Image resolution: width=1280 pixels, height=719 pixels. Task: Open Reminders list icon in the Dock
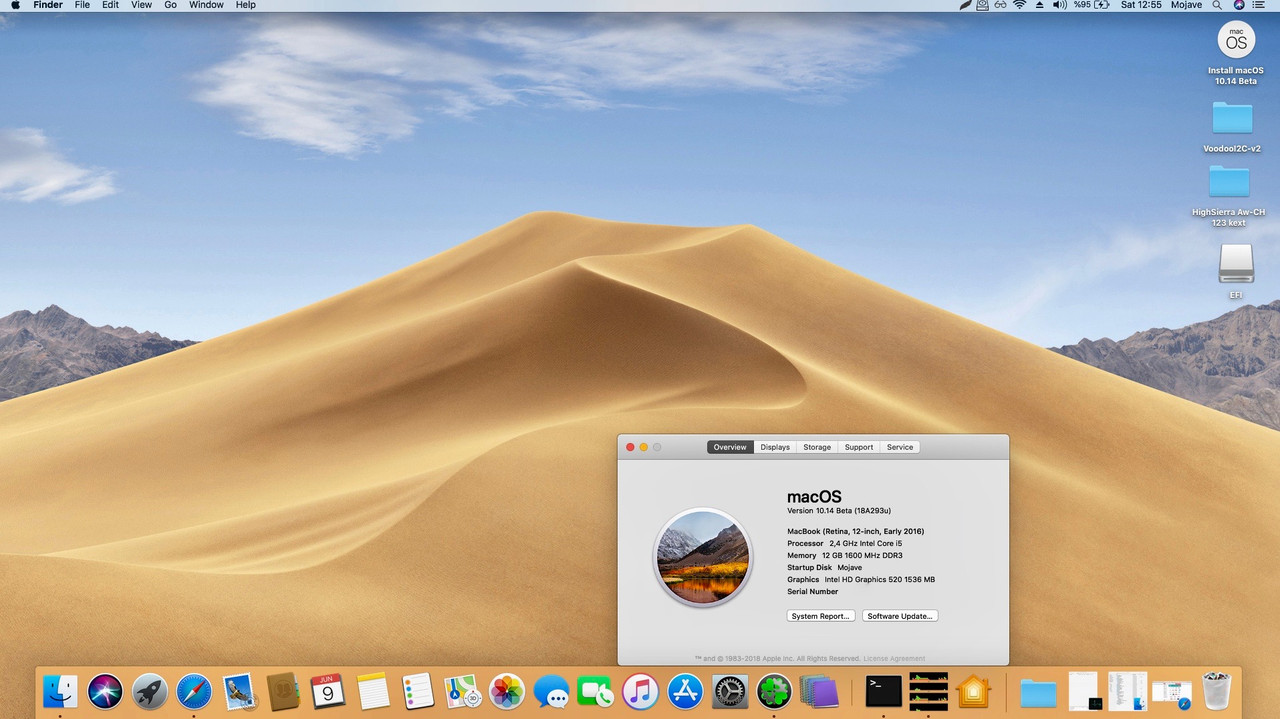417,691
